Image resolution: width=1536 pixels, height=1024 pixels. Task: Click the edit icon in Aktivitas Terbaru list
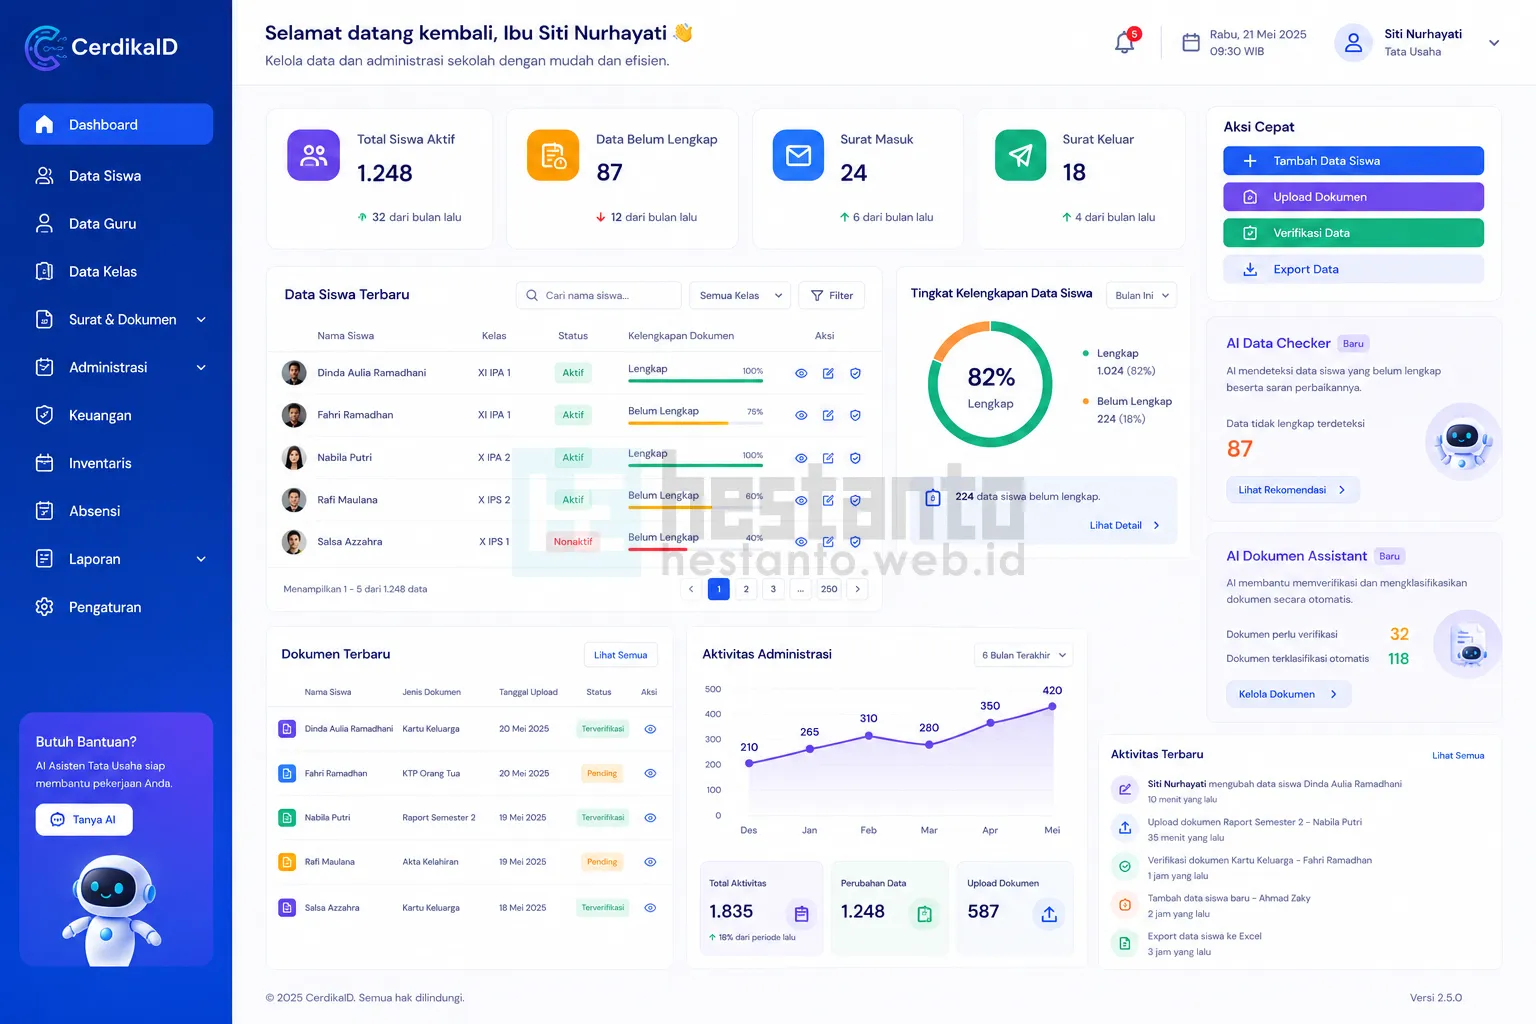point(1125,790)
